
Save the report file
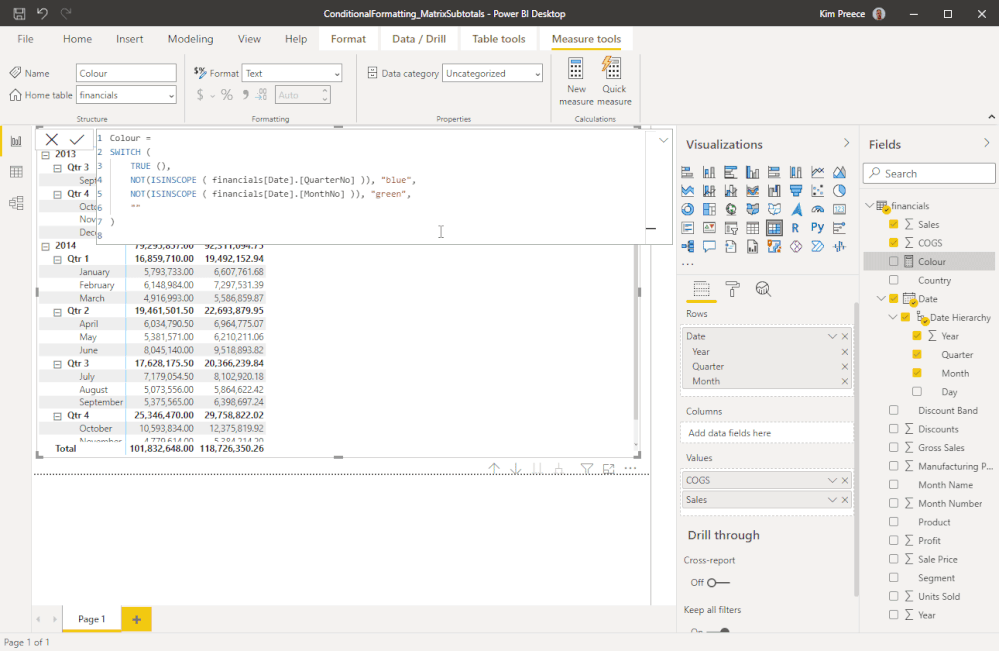point(19,13)
